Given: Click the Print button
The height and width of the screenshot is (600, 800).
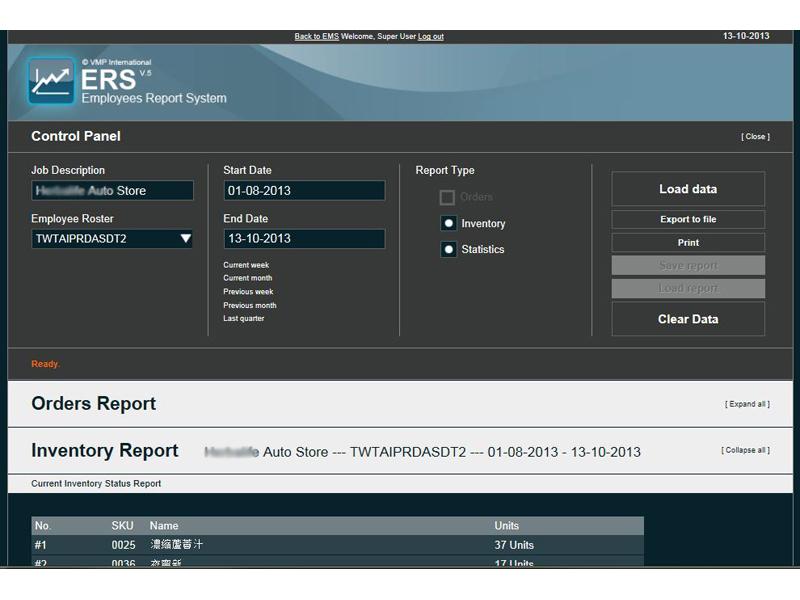Looking at the screenshot, I should (x=688, y=242).
